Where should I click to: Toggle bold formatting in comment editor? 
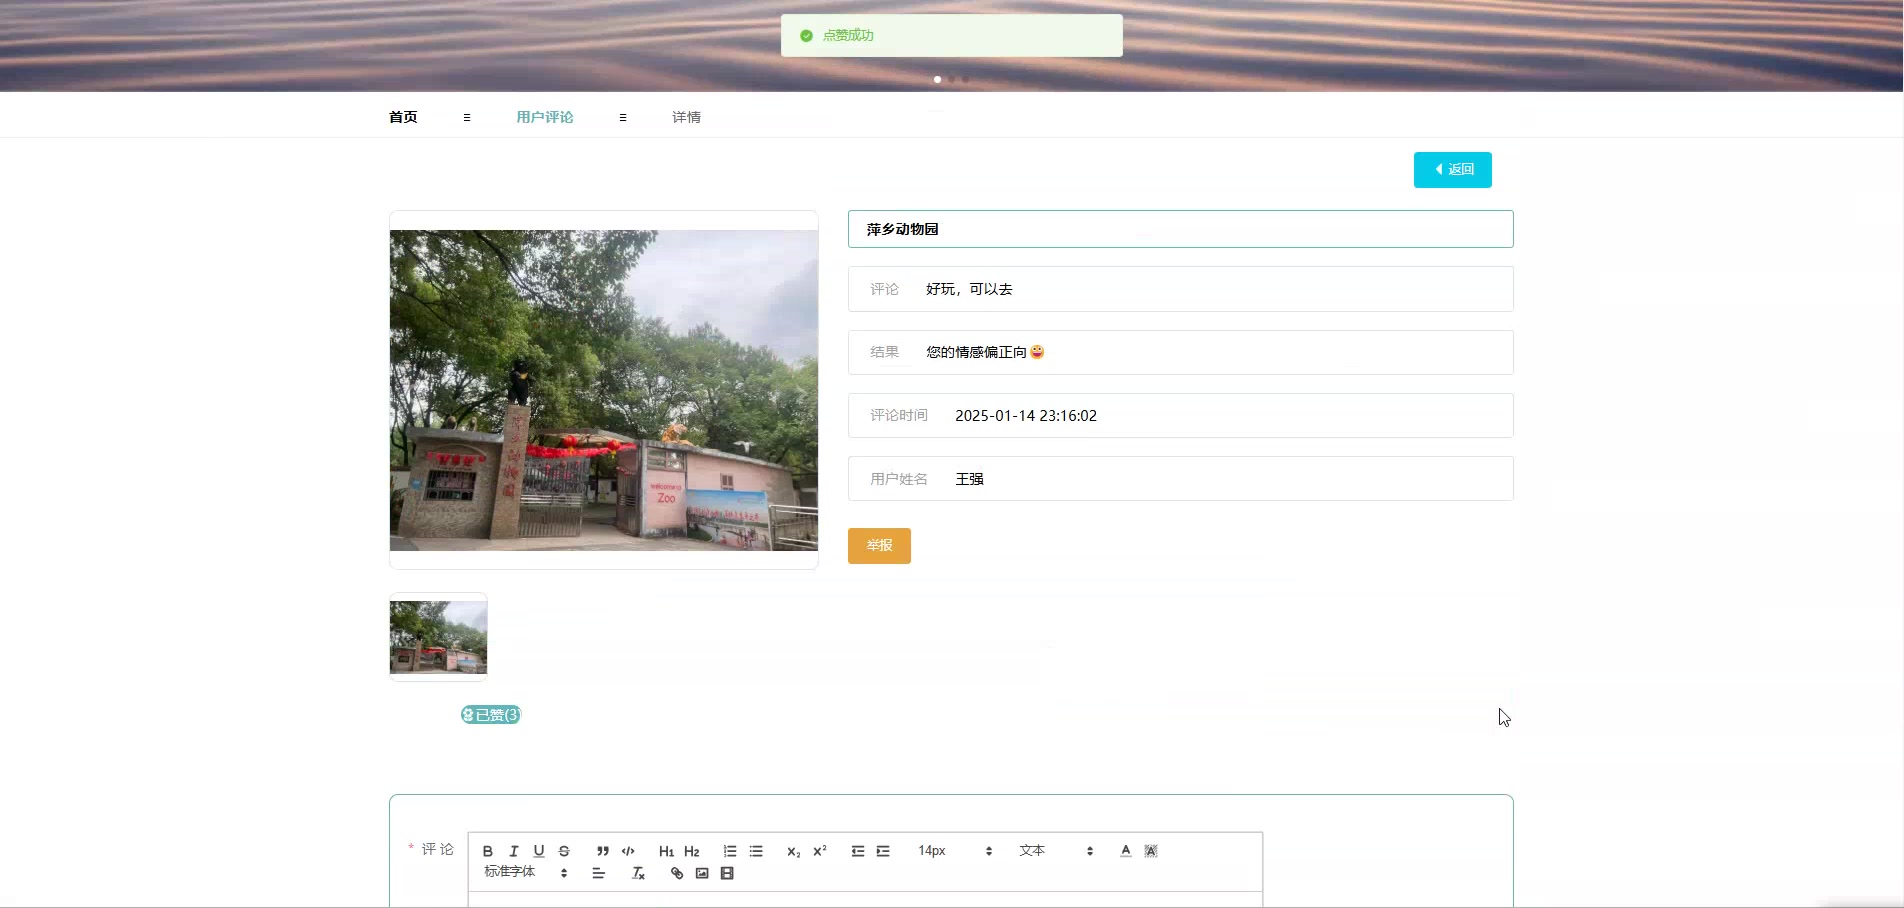[488, 851]
